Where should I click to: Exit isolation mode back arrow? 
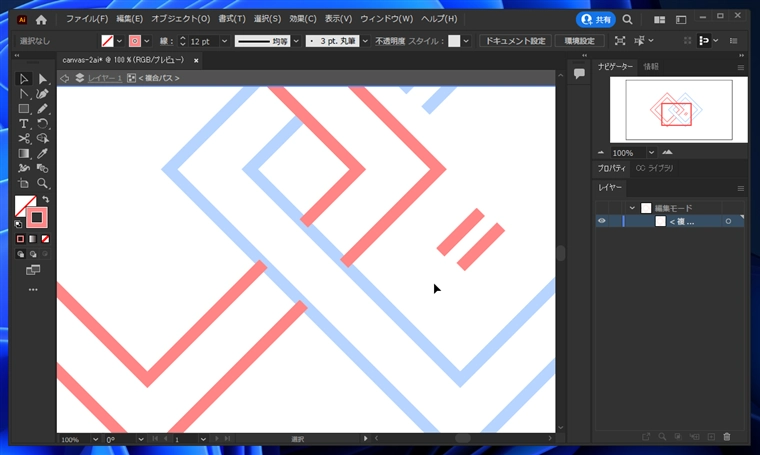(x=64, y=78)
